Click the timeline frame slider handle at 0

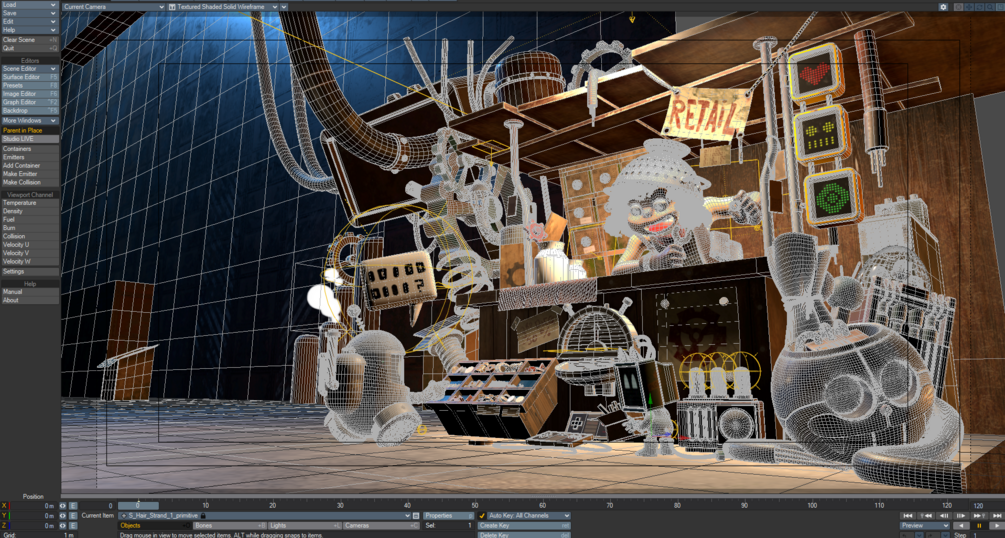137,506
